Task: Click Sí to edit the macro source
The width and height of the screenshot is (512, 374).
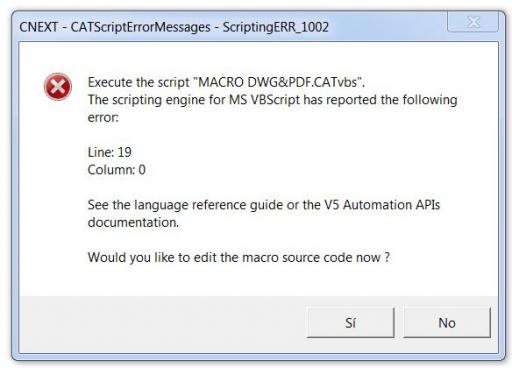Action: click(x=350, y=322)
